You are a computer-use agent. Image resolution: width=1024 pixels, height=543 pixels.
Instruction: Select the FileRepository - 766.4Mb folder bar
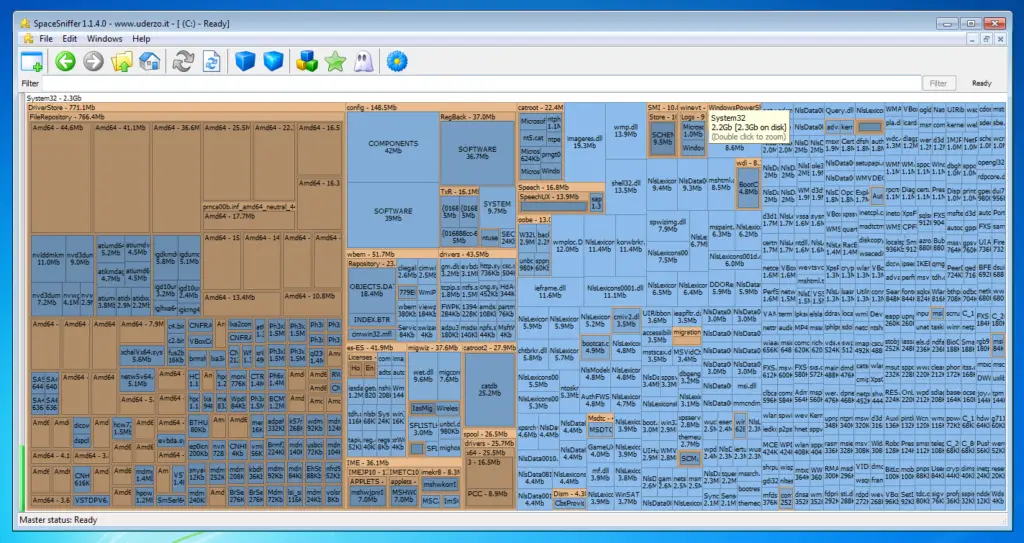pyautogui.click(x=186, y=116)
